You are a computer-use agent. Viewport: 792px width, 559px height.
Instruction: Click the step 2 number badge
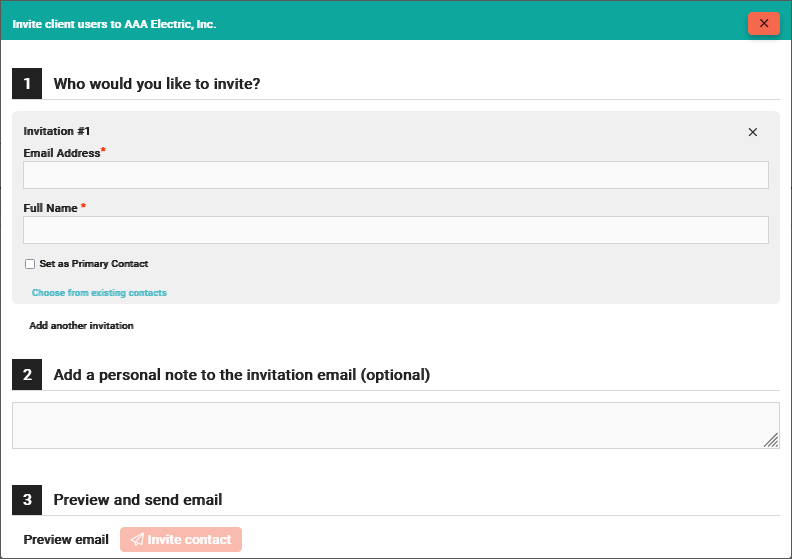pos(27,375)
